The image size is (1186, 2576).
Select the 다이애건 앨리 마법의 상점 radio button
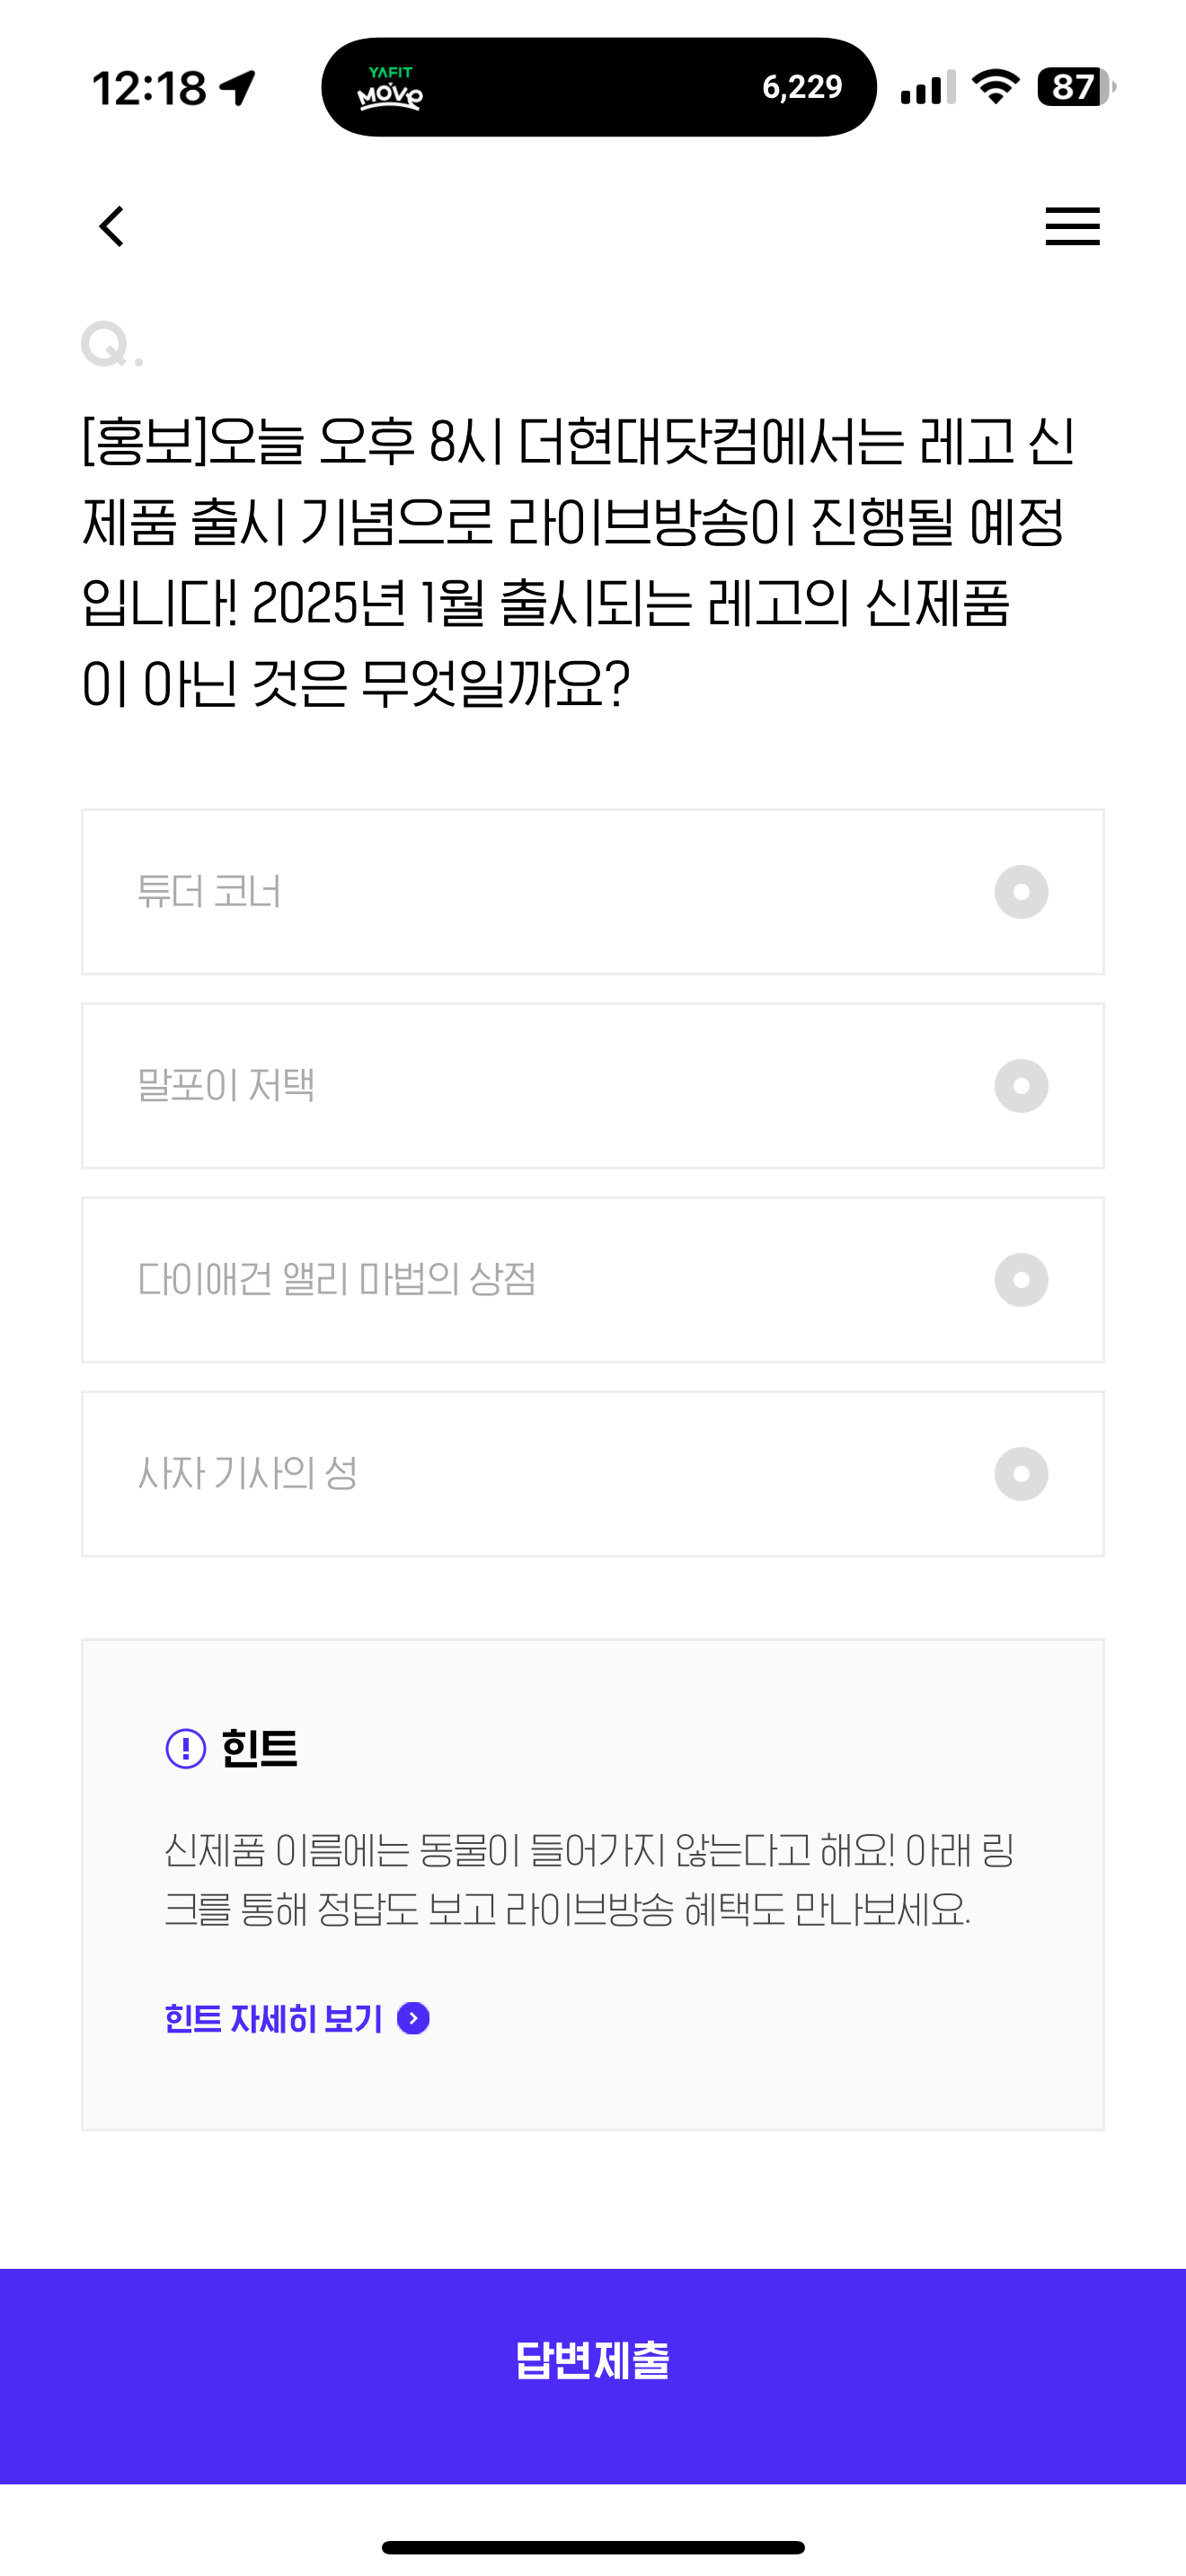click(x=1021, y=1280)
